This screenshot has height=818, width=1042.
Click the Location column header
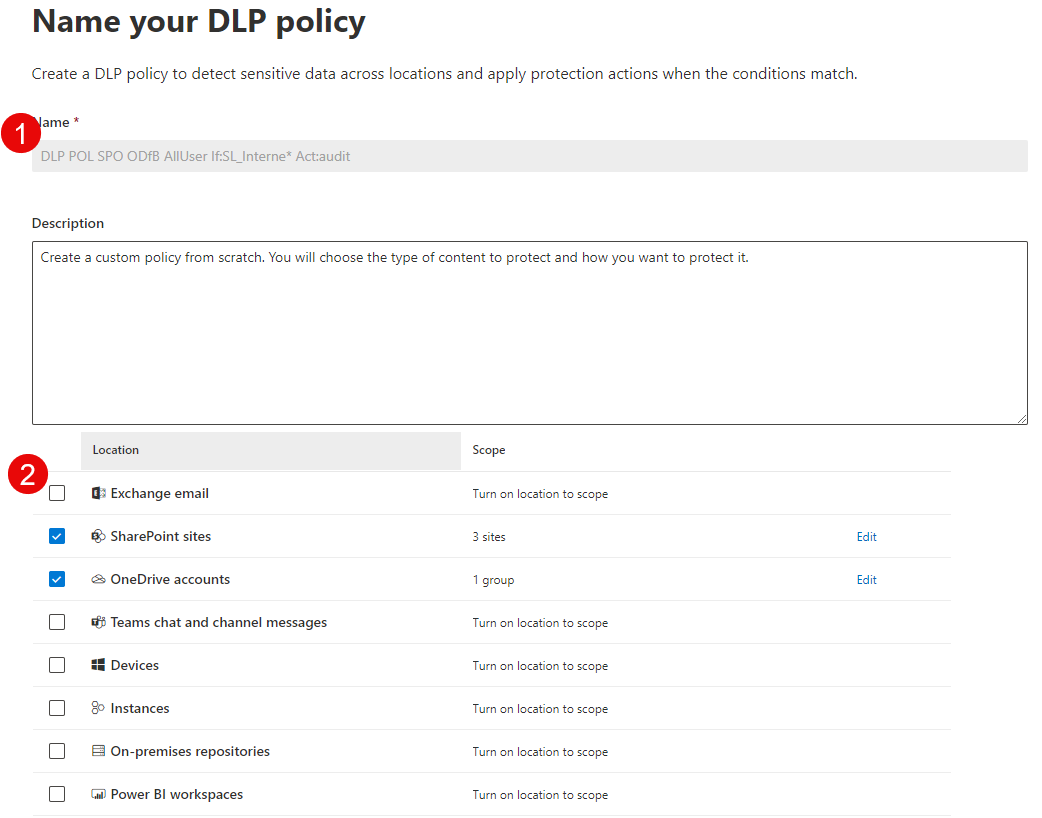pyautogui.click(x=115, y=450)
